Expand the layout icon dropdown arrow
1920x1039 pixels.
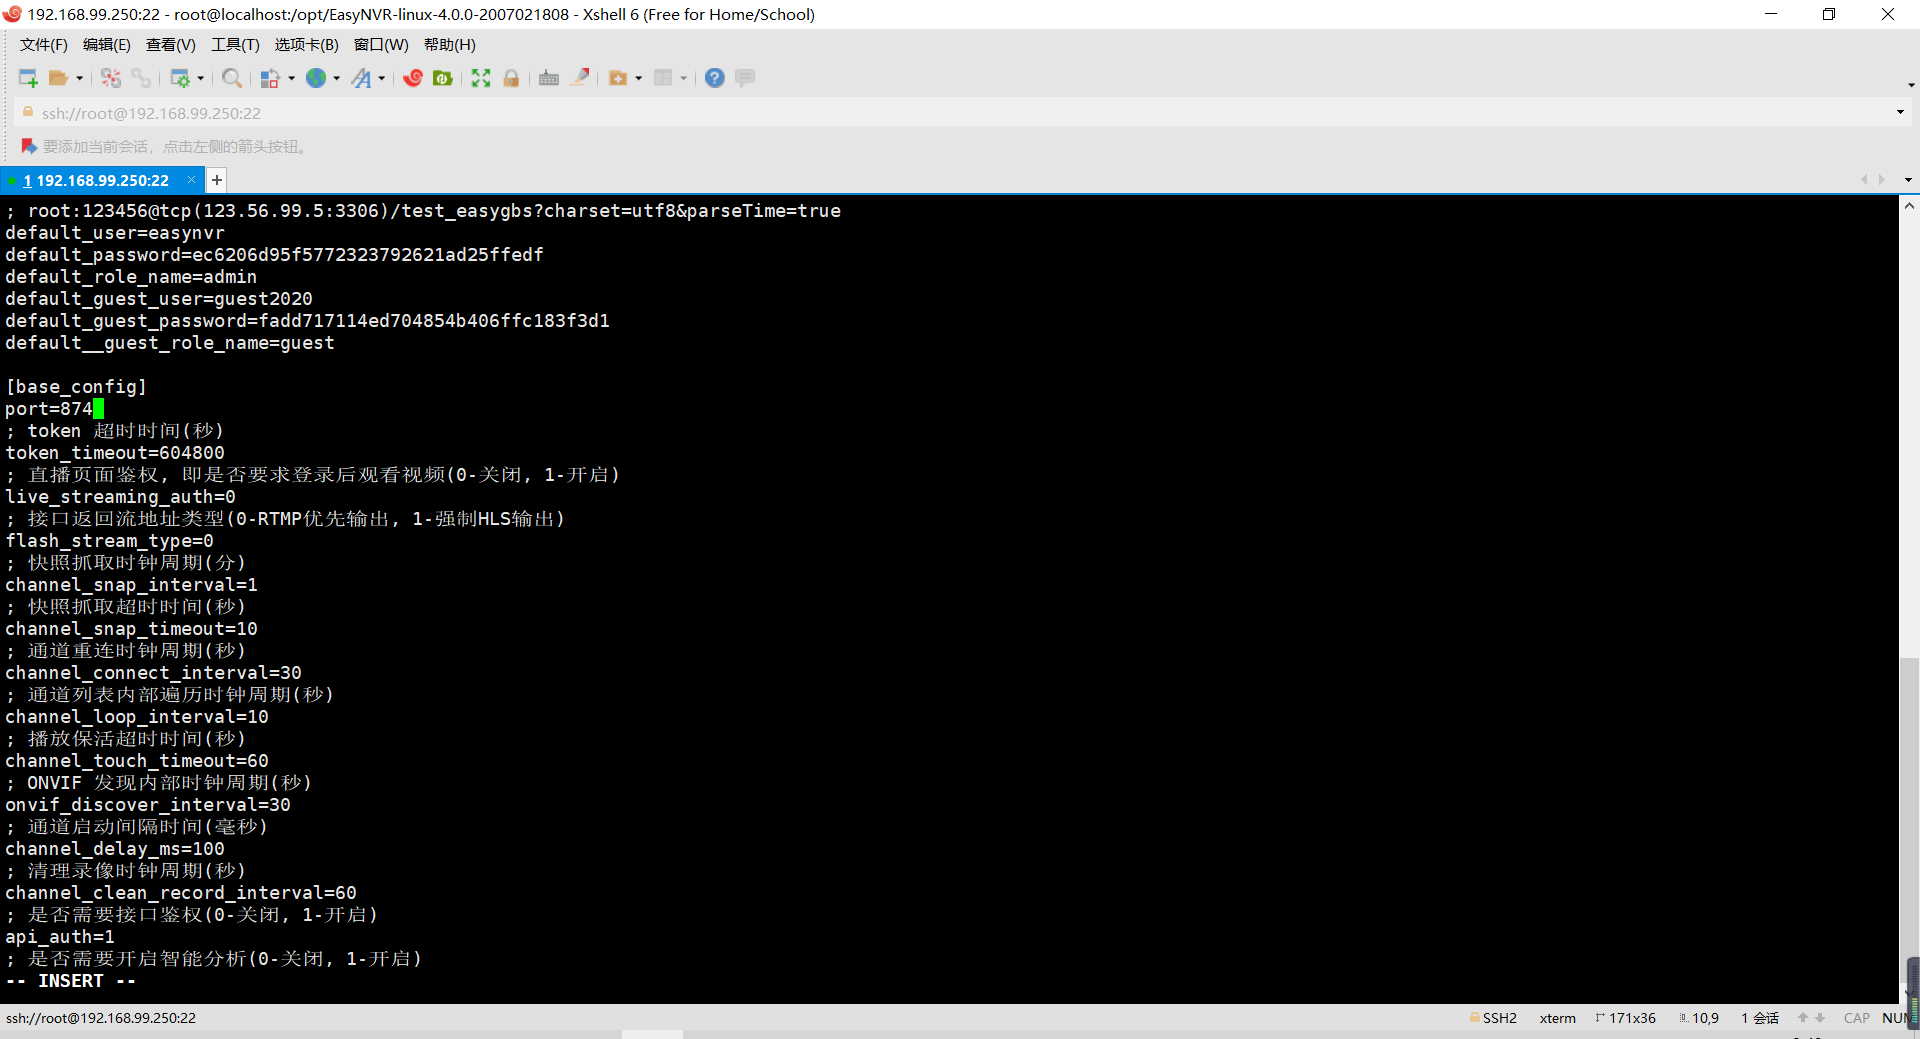click(683, 78)
